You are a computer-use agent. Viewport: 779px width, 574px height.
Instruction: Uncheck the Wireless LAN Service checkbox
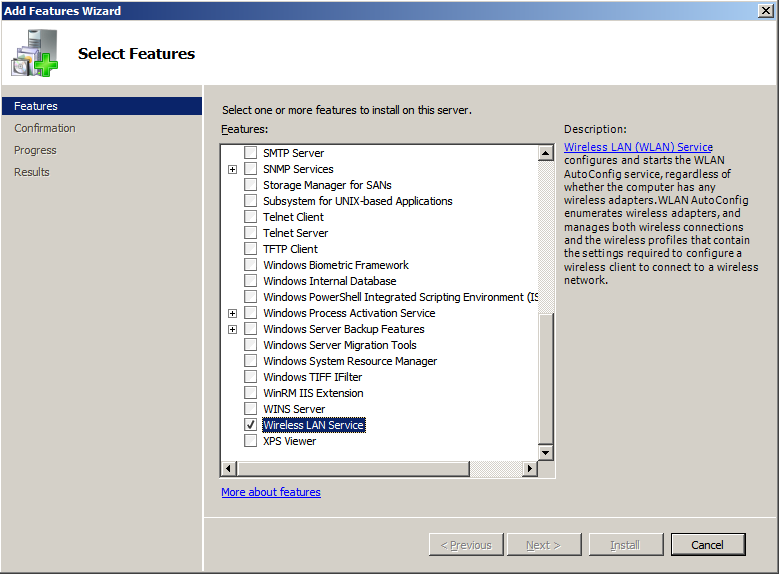tap(251, 425)
